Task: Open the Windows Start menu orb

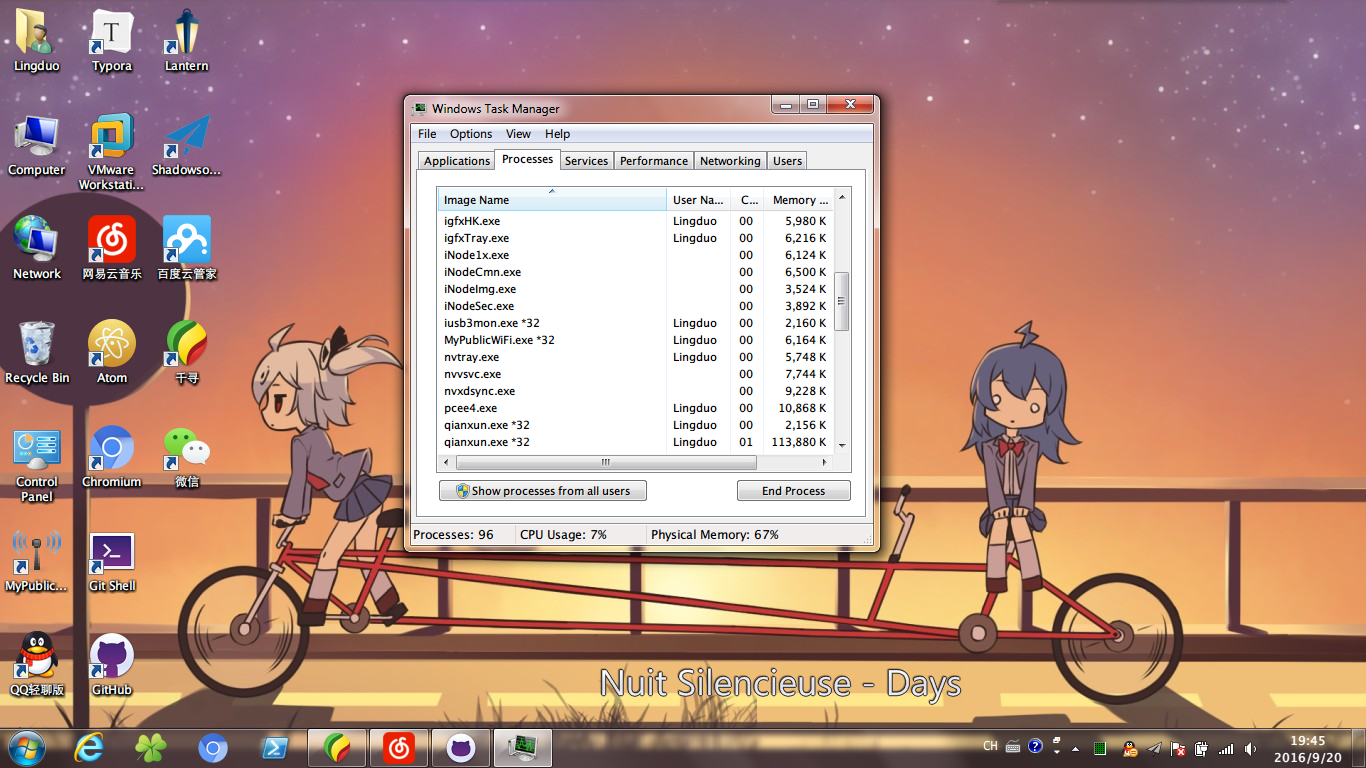Action: point(26,748)
